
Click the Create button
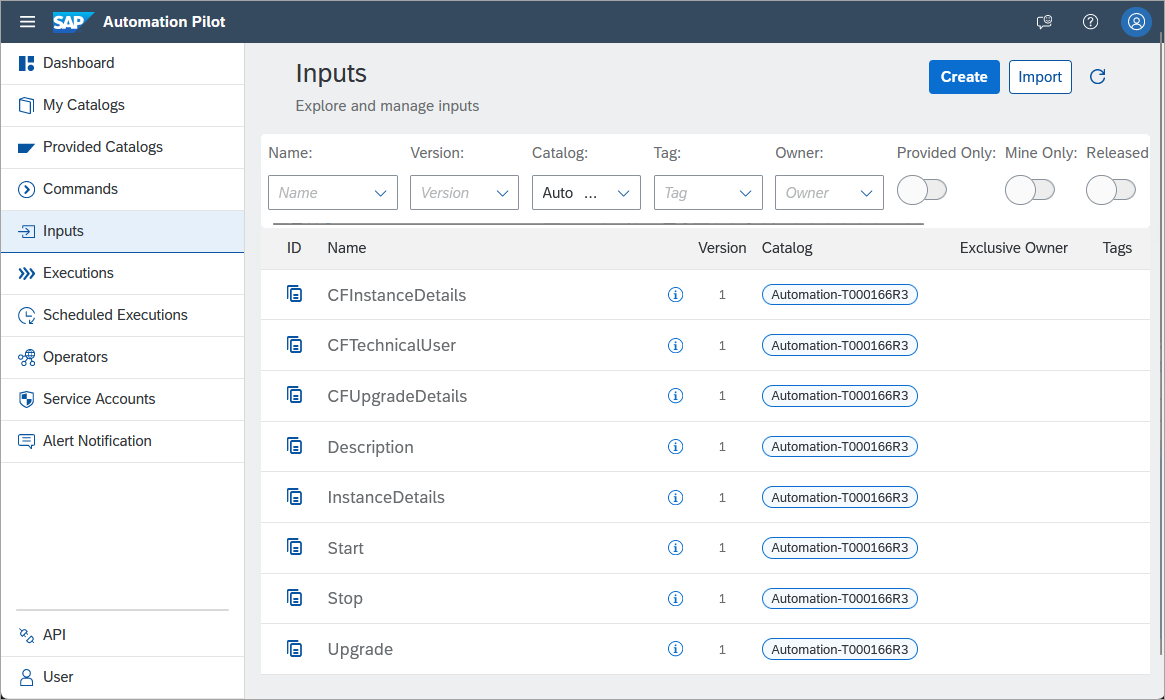pos(964,77)
